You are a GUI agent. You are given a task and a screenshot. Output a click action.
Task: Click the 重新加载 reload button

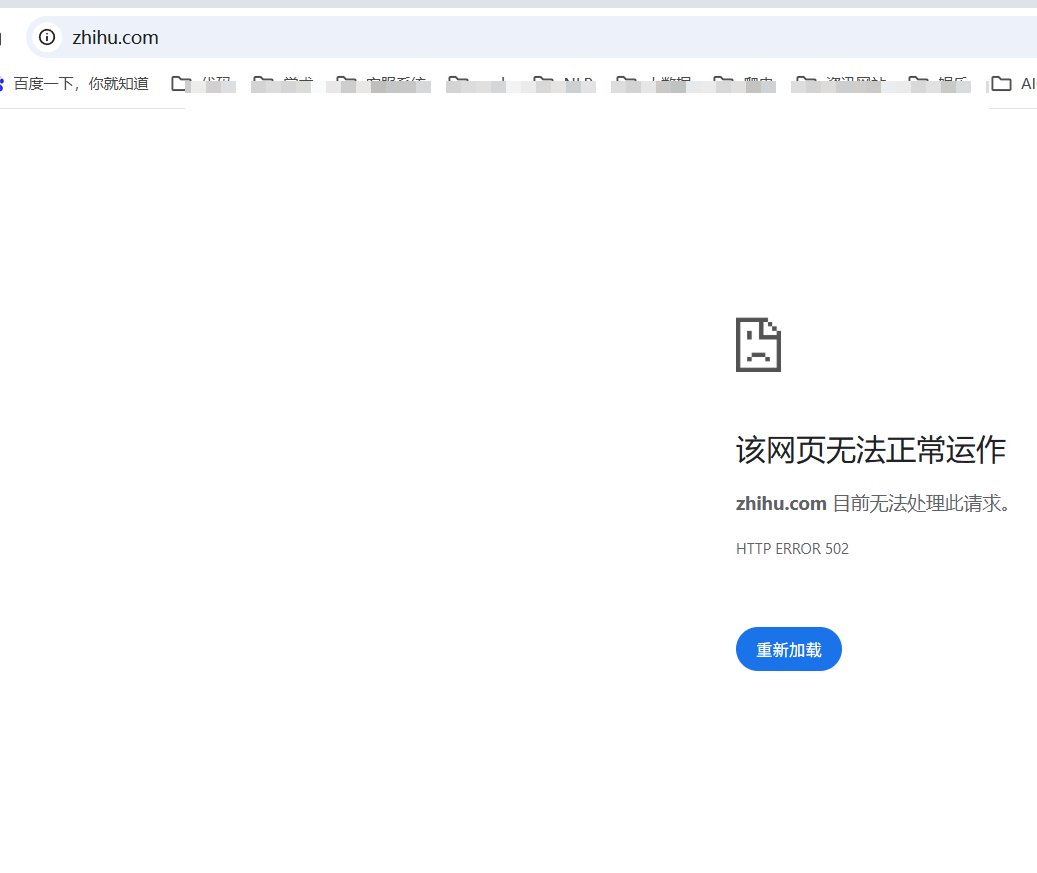(x=788, y=649)
